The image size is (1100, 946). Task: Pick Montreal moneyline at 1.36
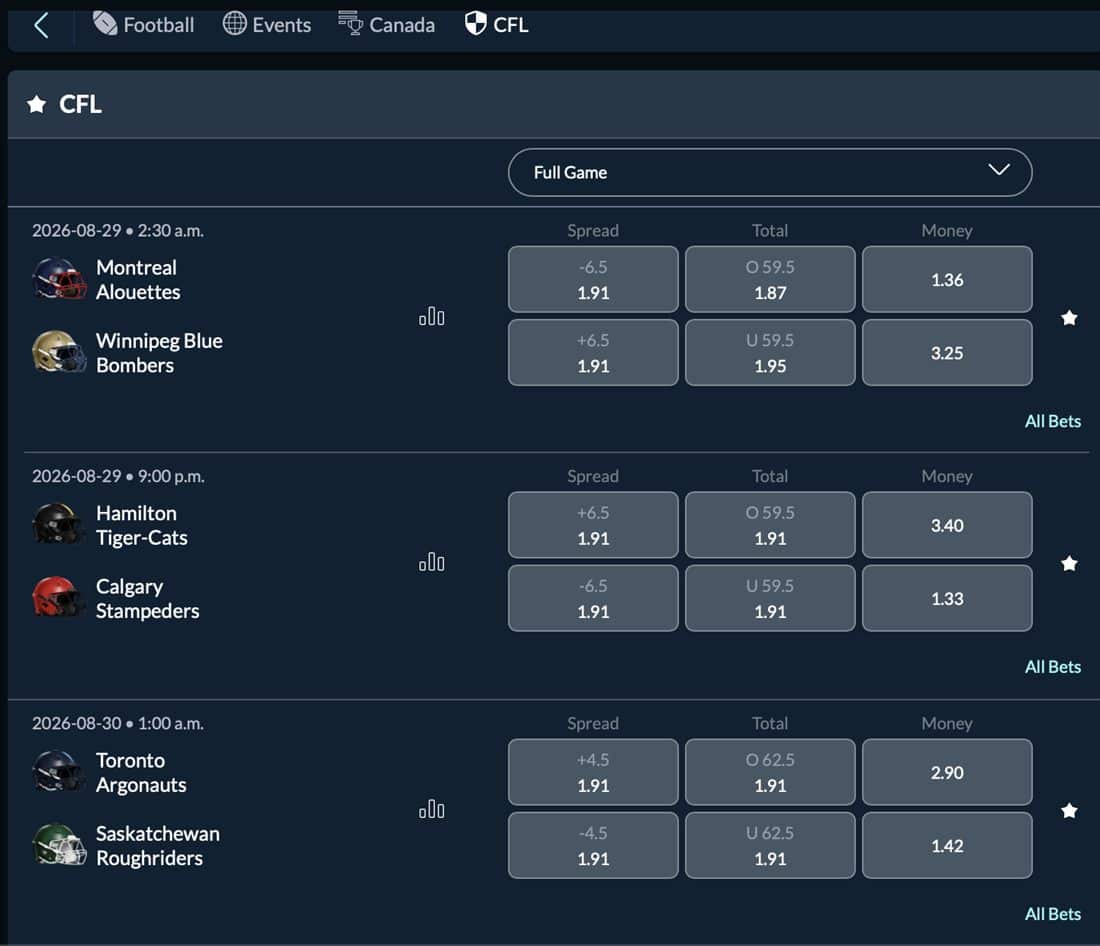[946, 279]
